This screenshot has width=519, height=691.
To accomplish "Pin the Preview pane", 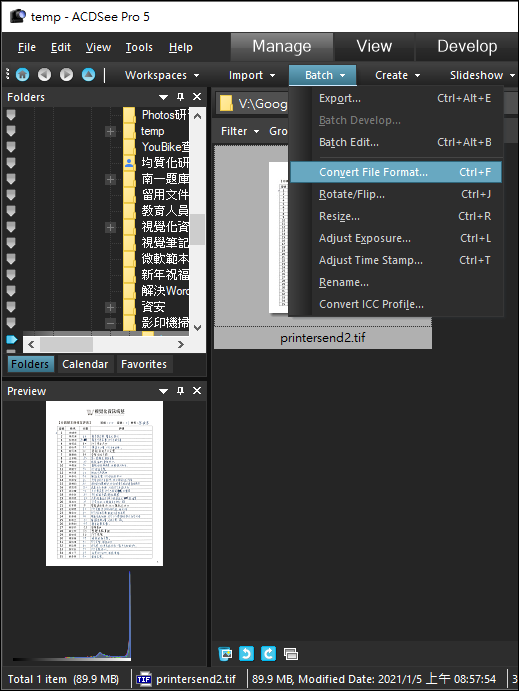I will tap(180, 390).
